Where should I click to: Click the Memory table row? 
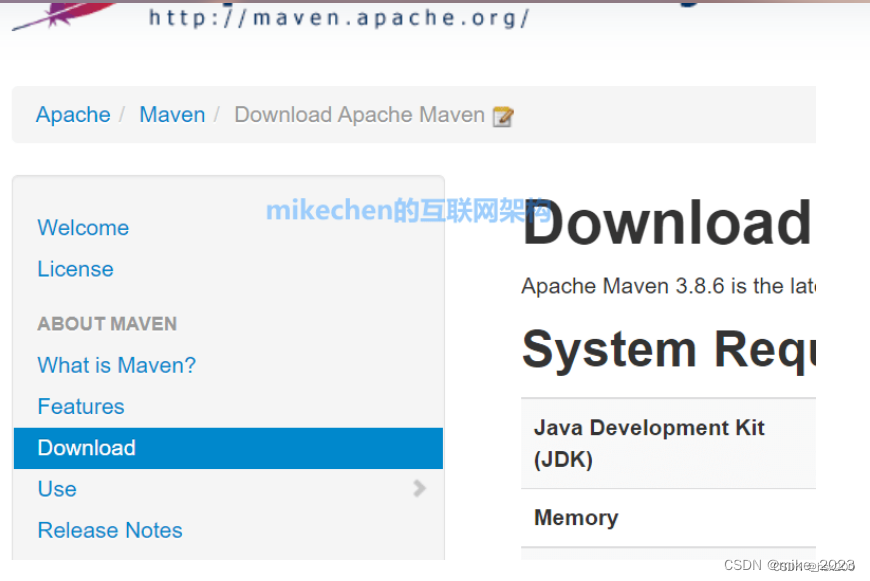tap(576, 518)
